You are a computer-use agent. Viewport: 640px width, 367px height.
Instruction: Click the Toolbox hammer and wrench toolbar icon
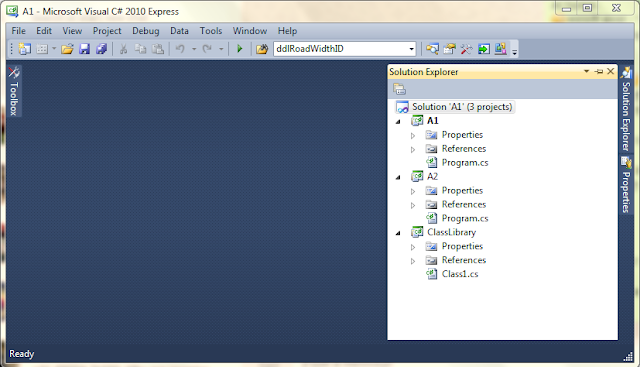[466, 49]
